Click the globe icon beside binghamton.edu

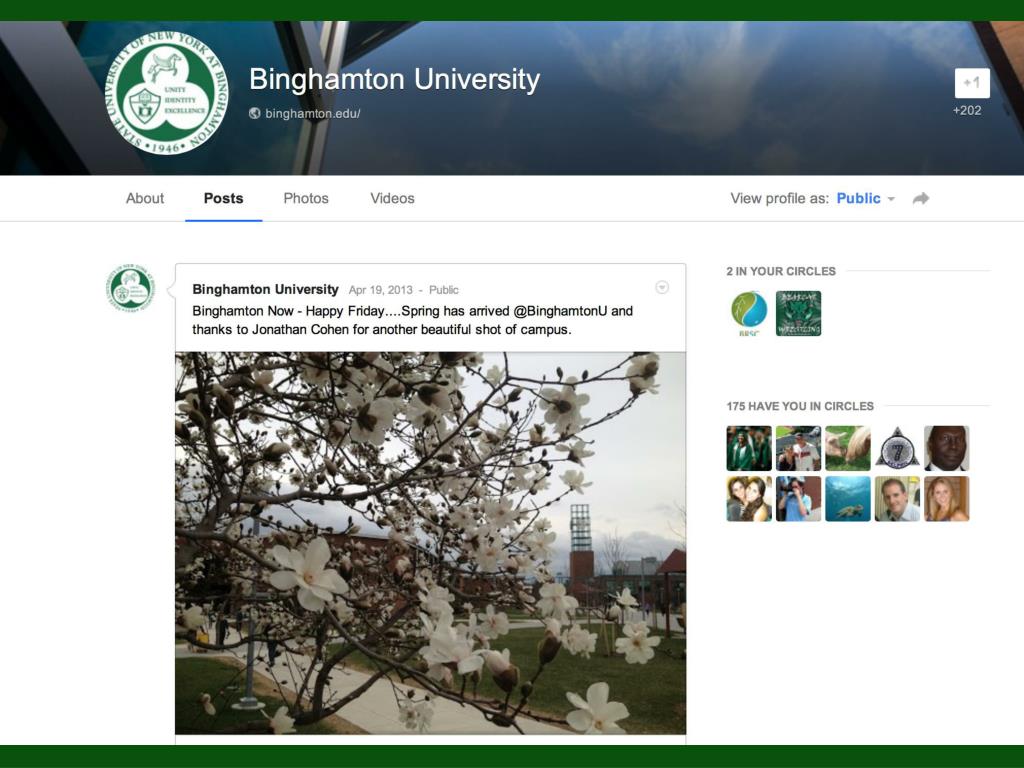point(255,113)
